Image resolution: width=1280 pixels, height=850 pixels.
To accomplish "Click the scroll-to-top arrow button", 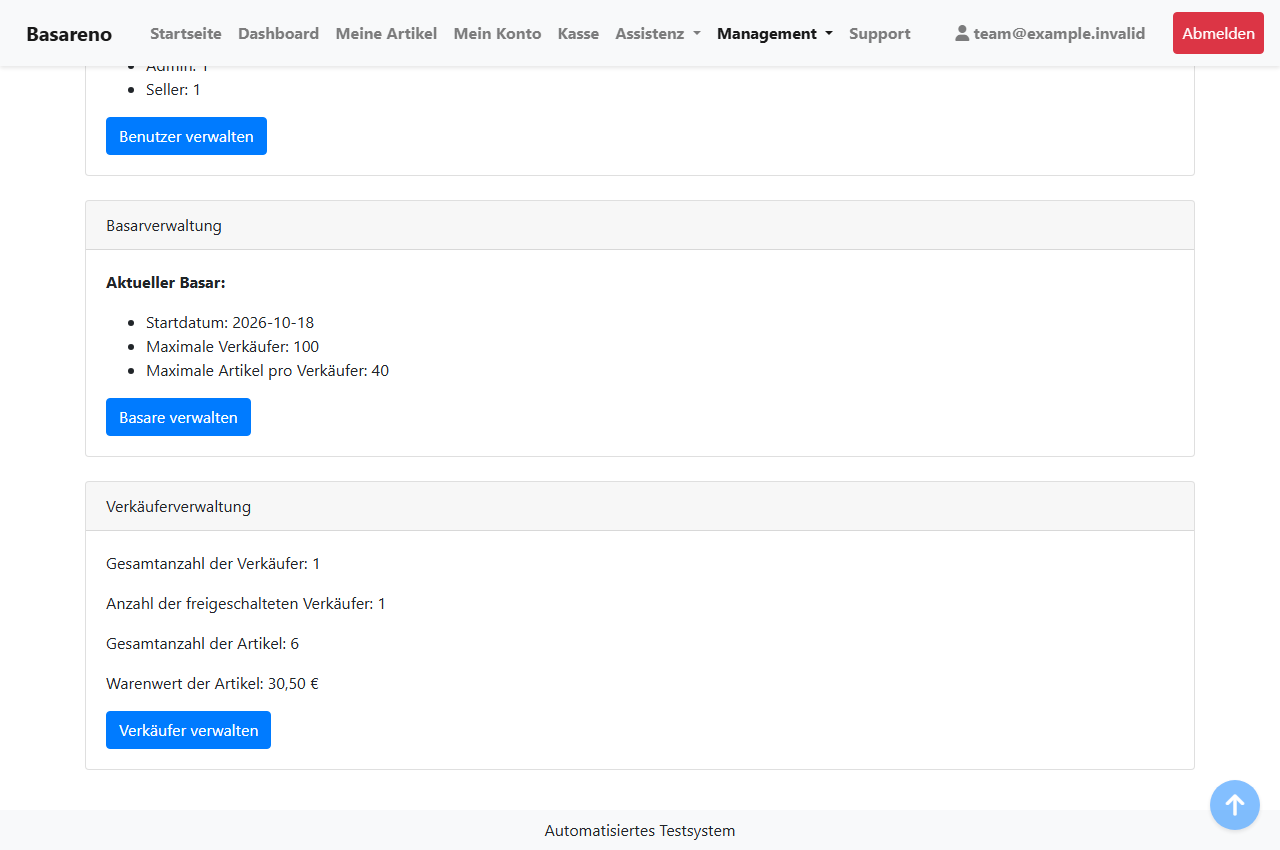I will [x=1235, y=805].
